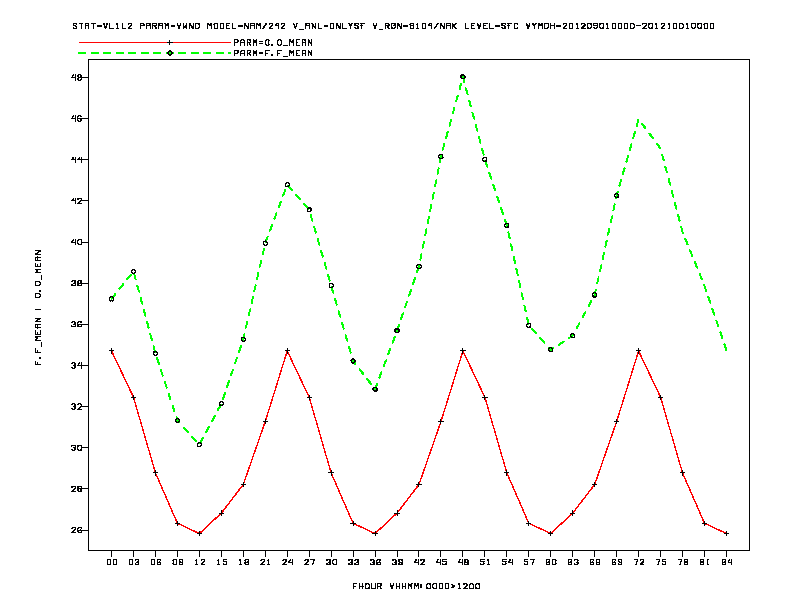
Task: Click the 46 label on the vertical axis
Action: pos(76,119)
